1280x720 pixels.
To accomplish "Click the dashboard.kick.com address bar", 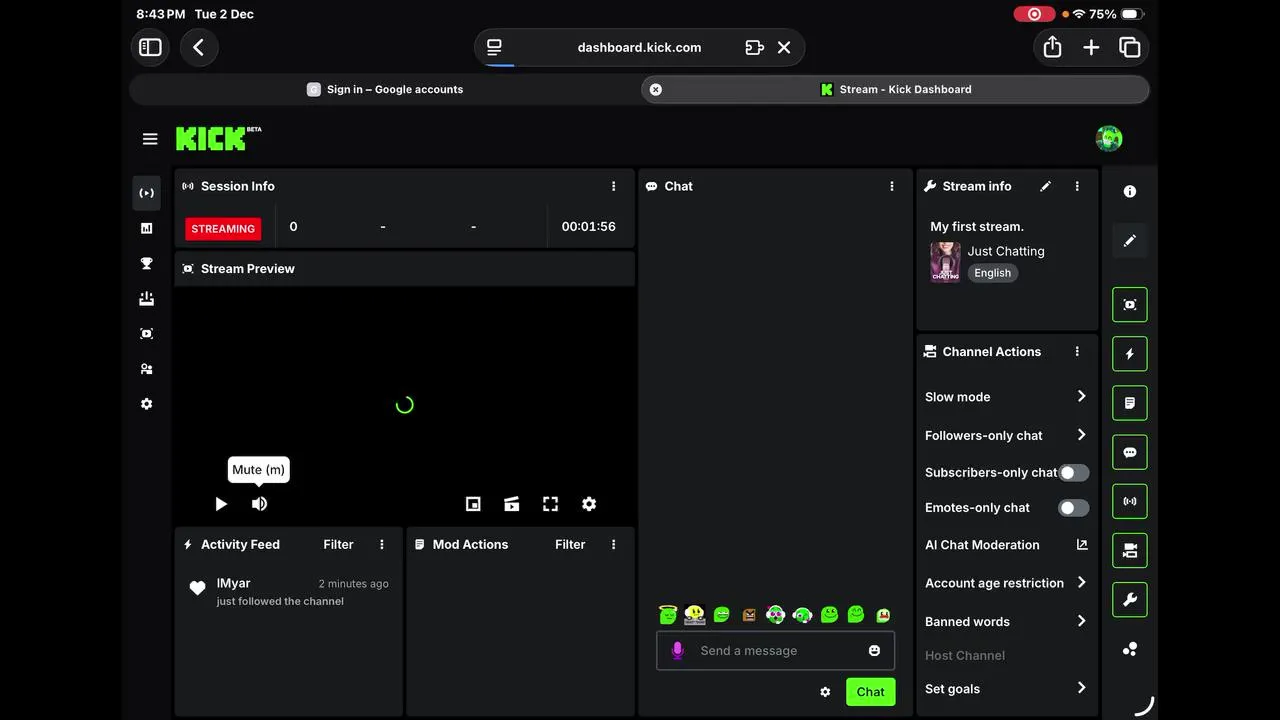I will pos(639,47).
